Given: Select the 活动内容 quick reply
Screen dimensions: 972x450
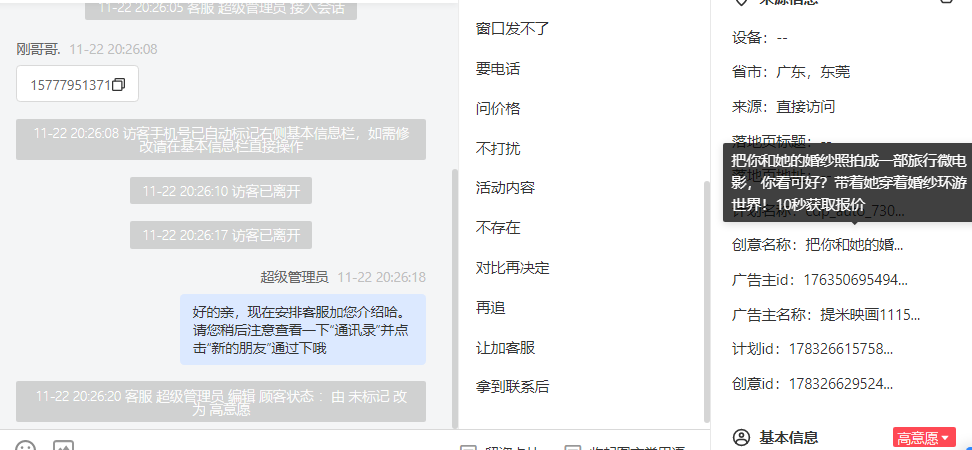Looking at the screenshot, I should point(505,187).
